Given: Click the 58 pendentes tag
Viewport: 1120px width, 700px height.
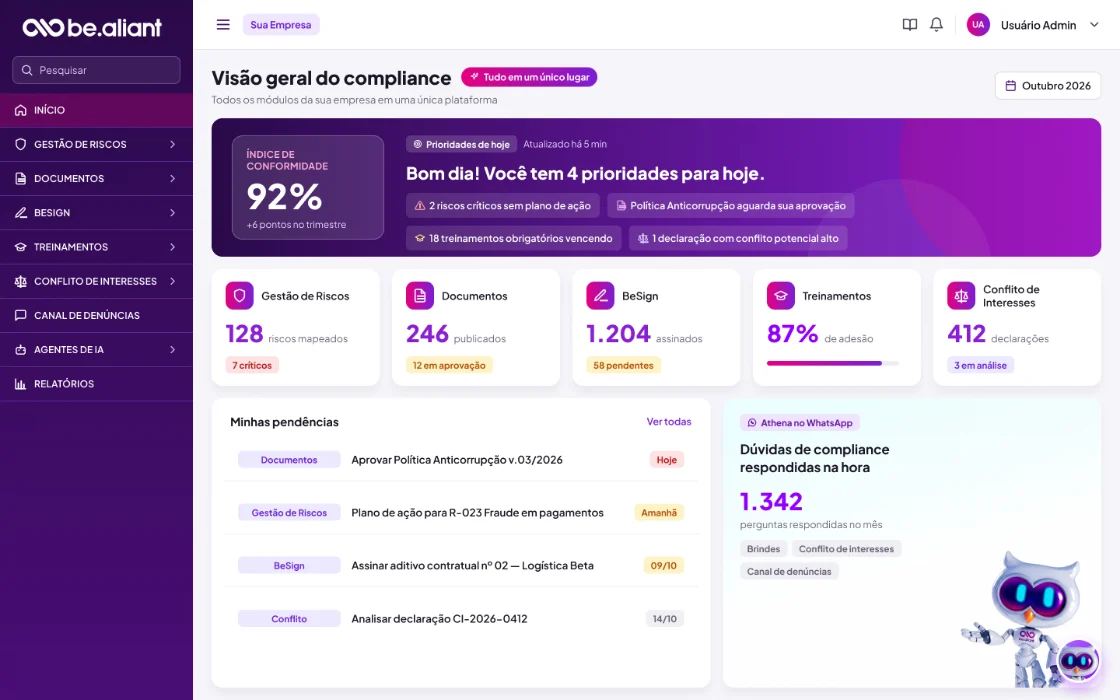Looking at the screenshot, I should (624, 366).
